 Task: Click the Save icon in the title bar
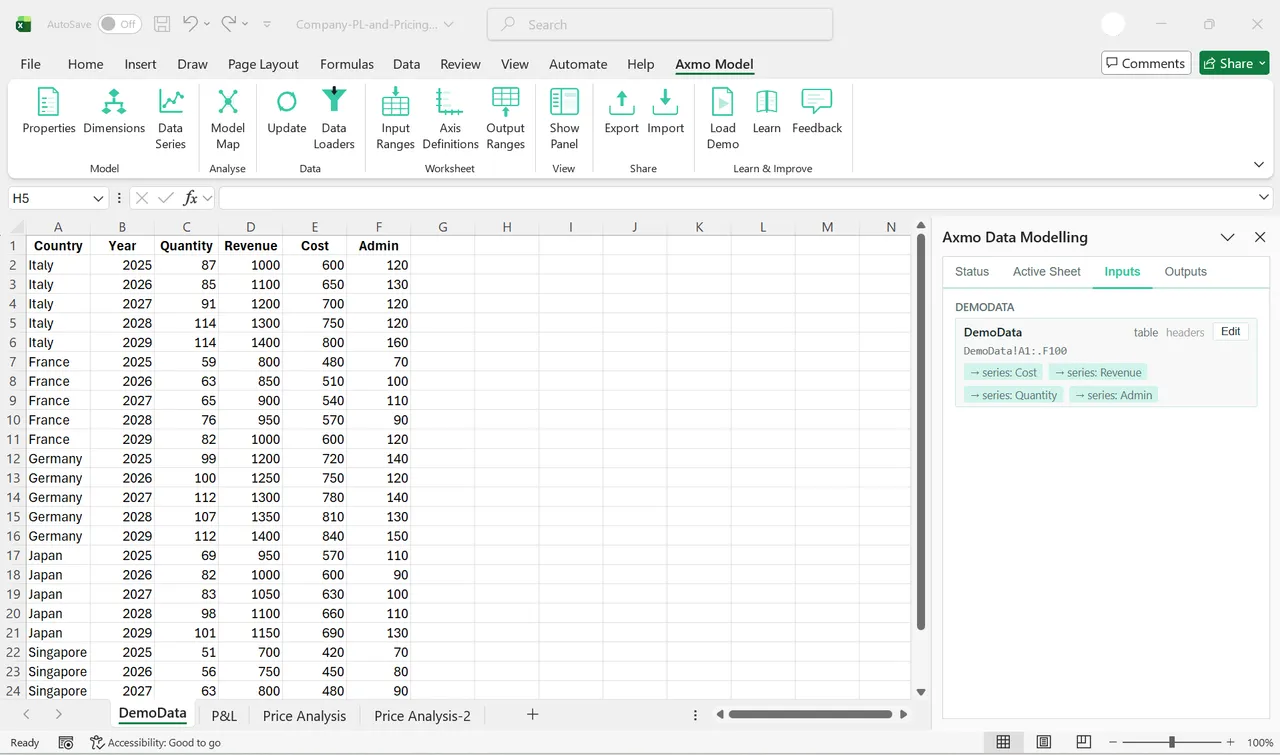click(x=162, y=24)
